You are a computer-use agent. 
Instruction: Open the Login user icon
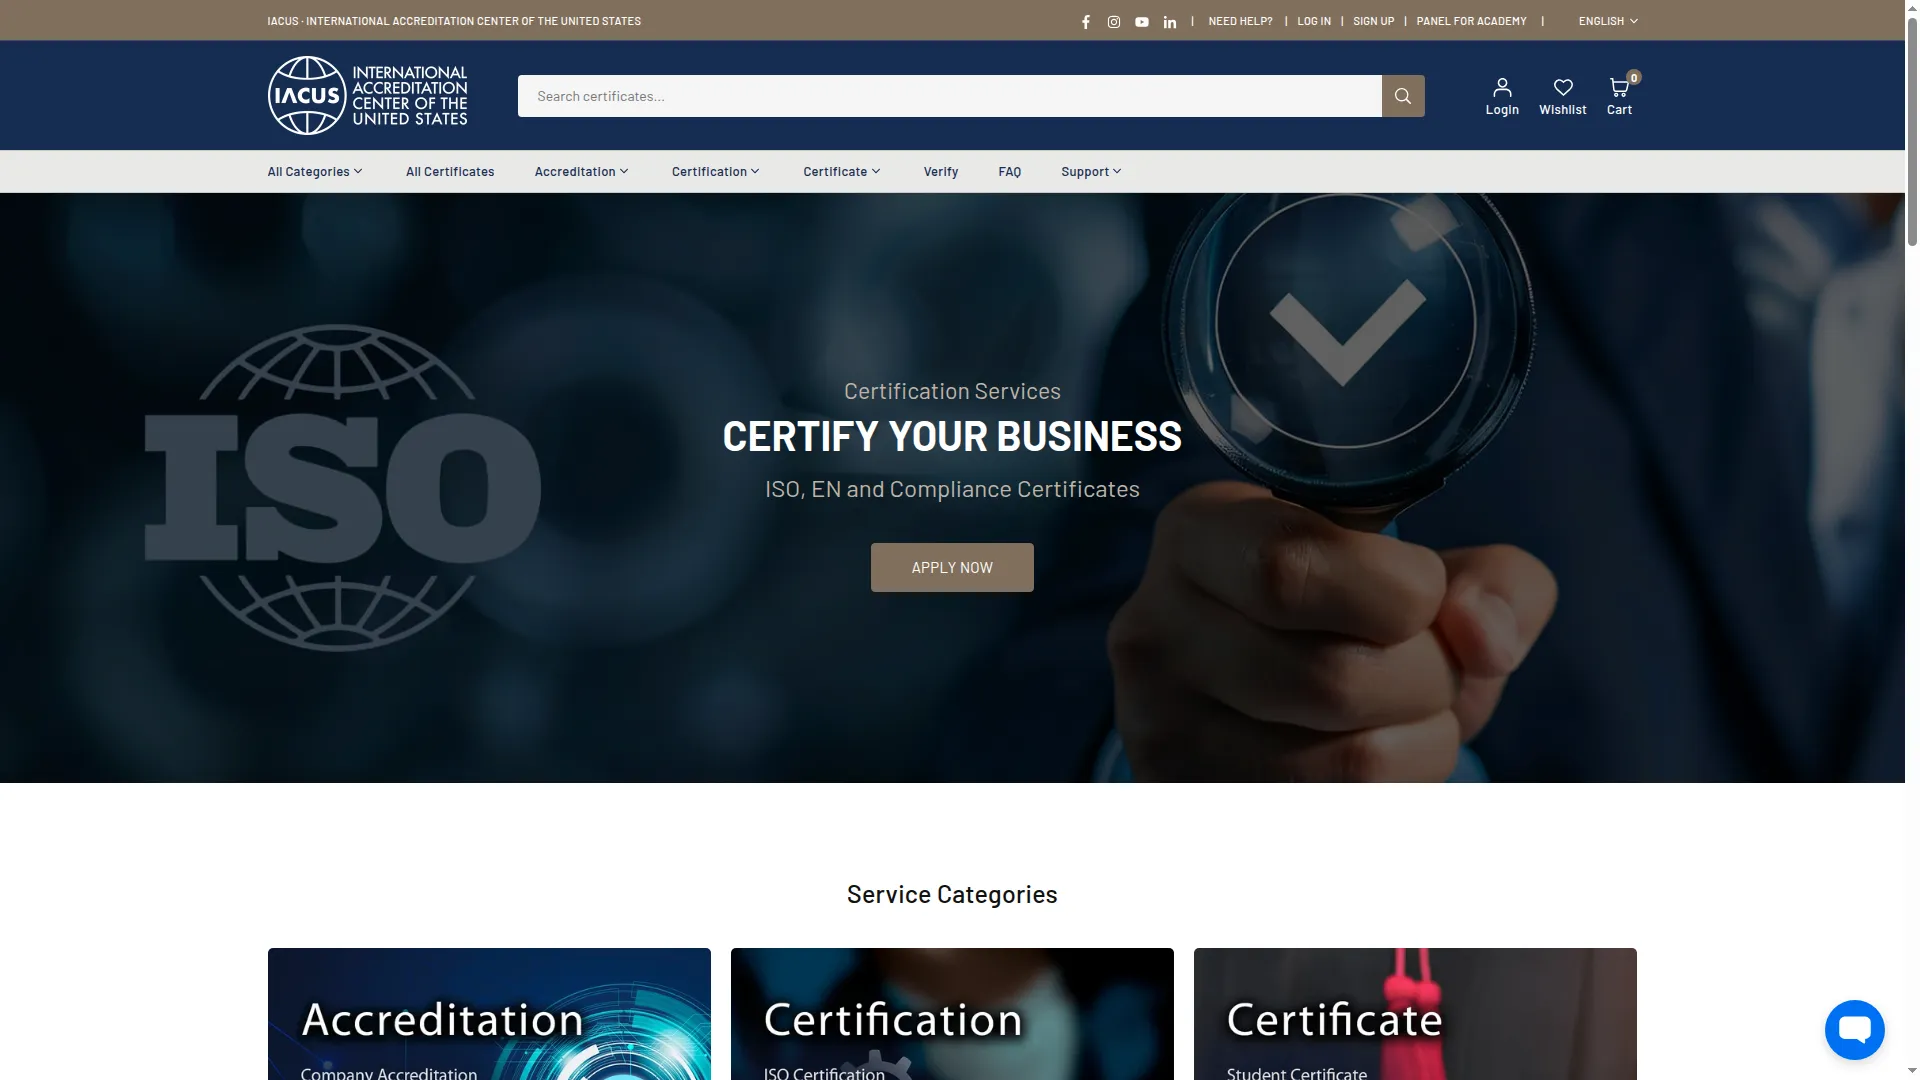(1502, 96)
